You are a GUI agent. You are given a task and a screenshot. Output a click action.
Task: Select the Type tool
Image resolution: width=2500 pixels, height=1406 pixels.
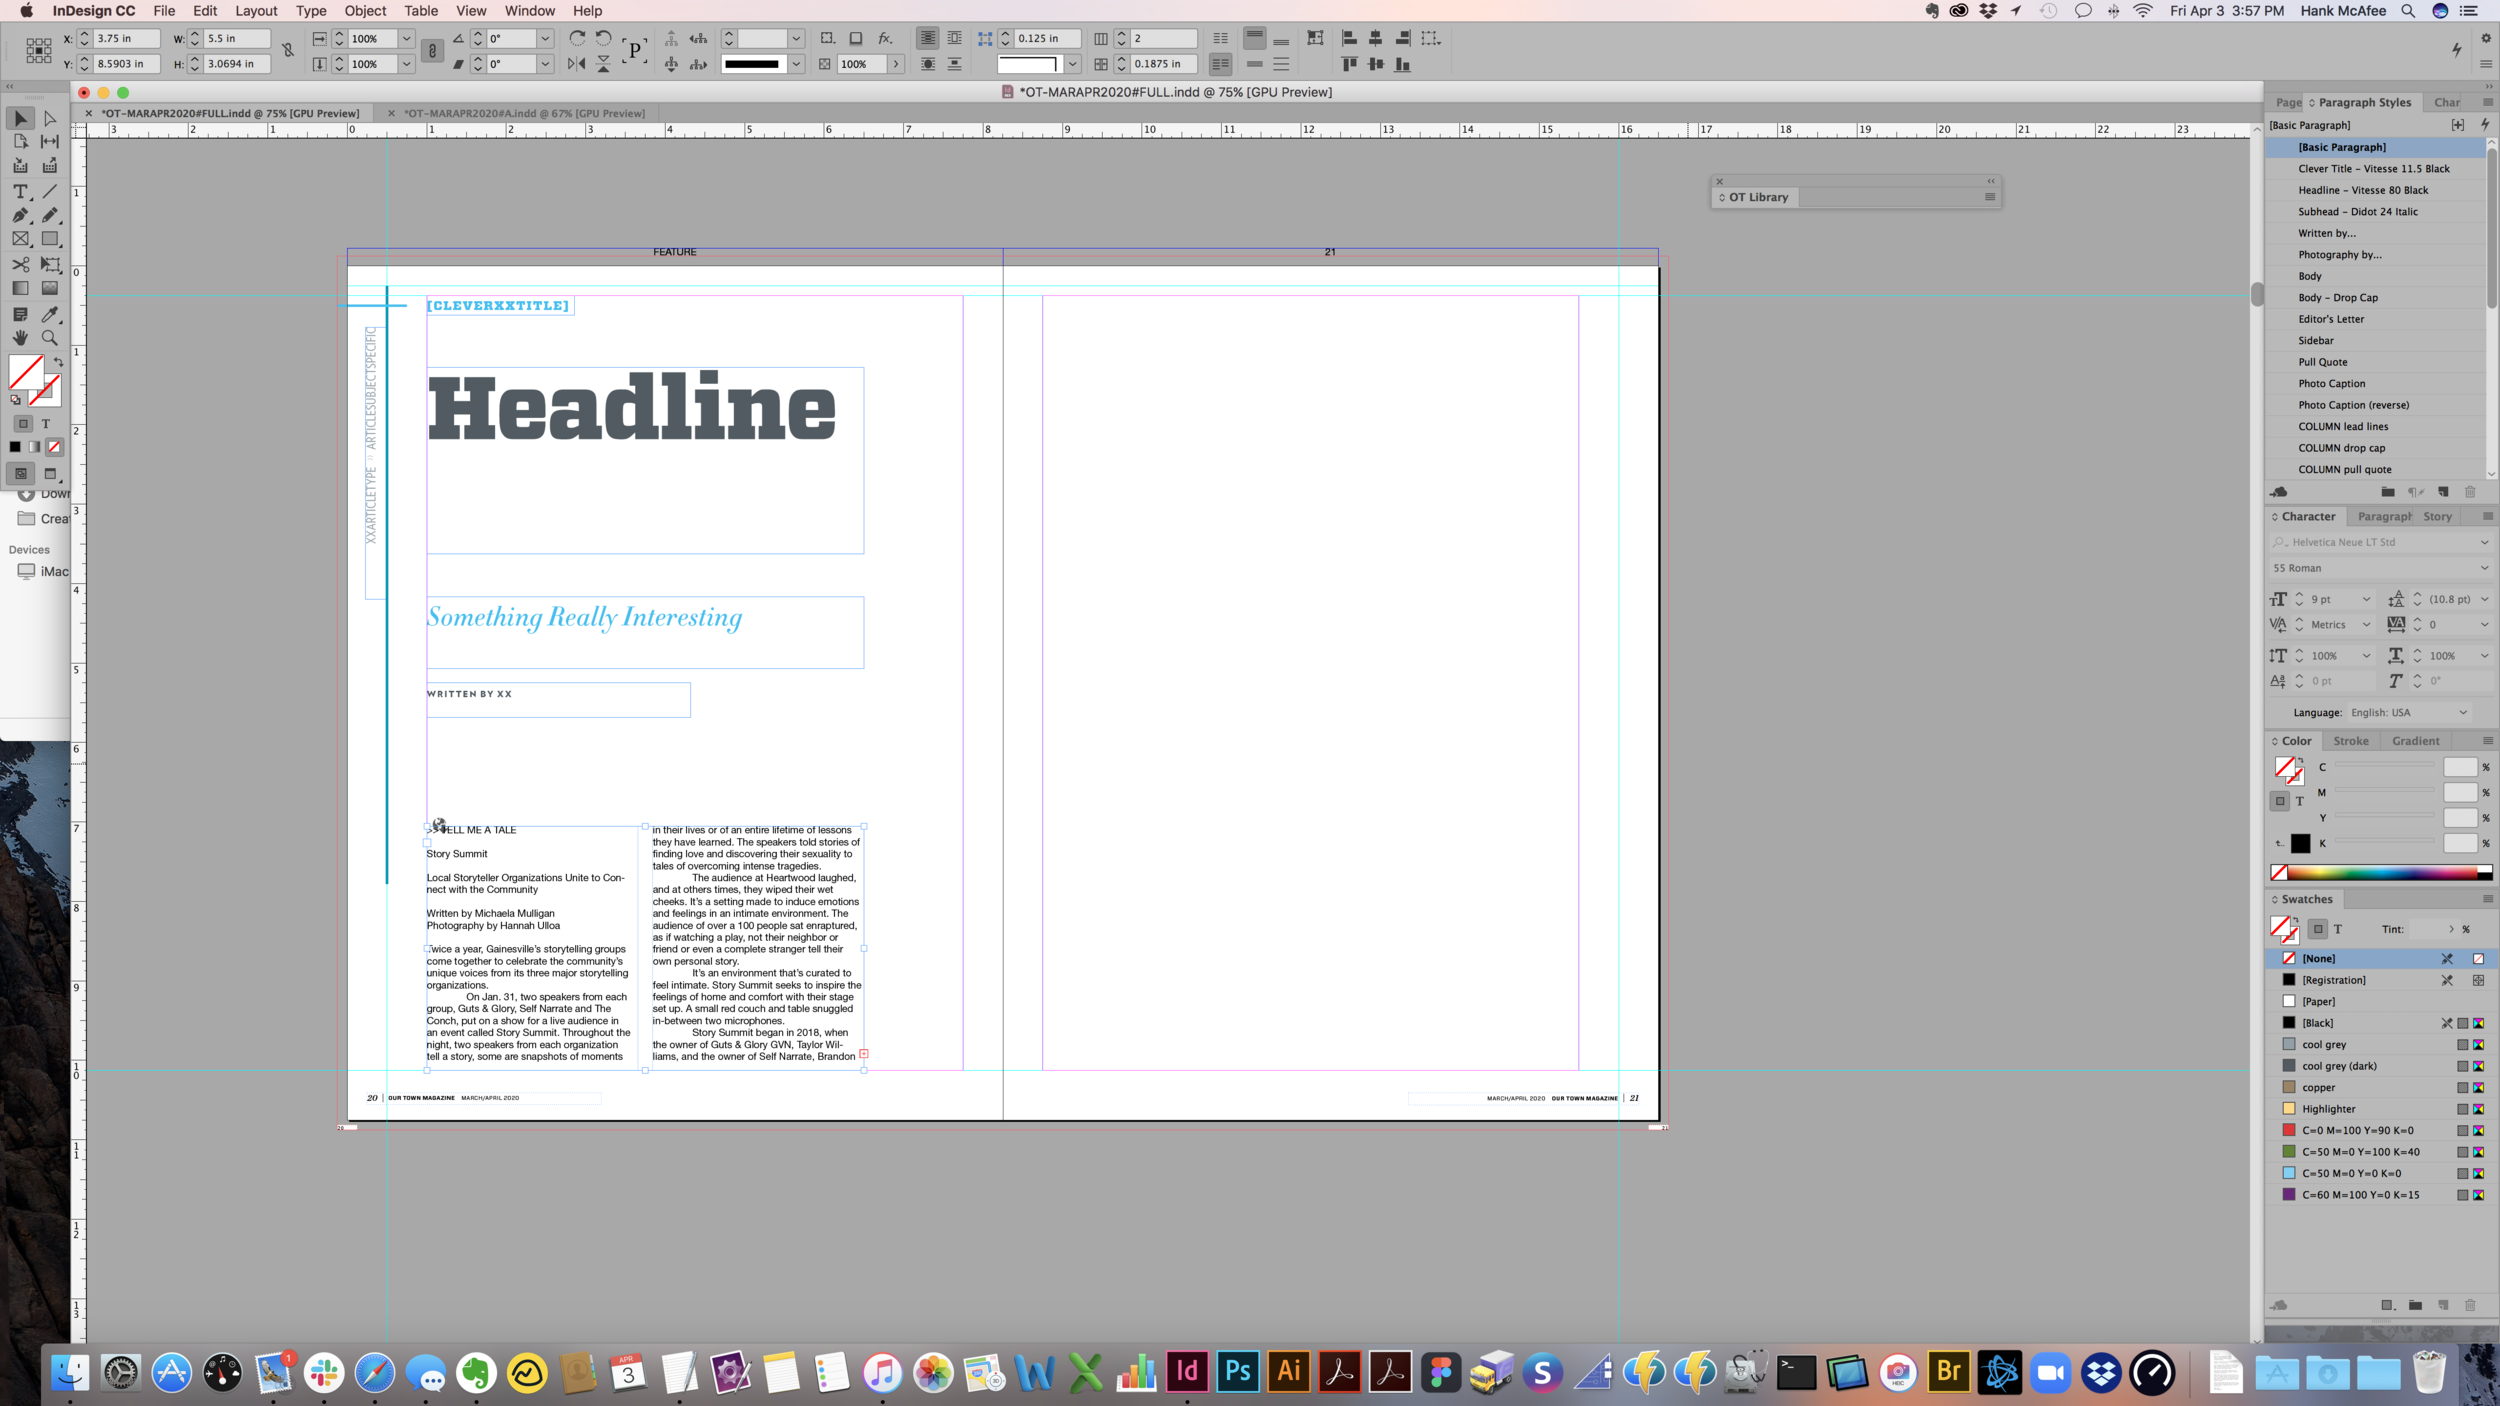pyautogui.click(x=20, y=191)
